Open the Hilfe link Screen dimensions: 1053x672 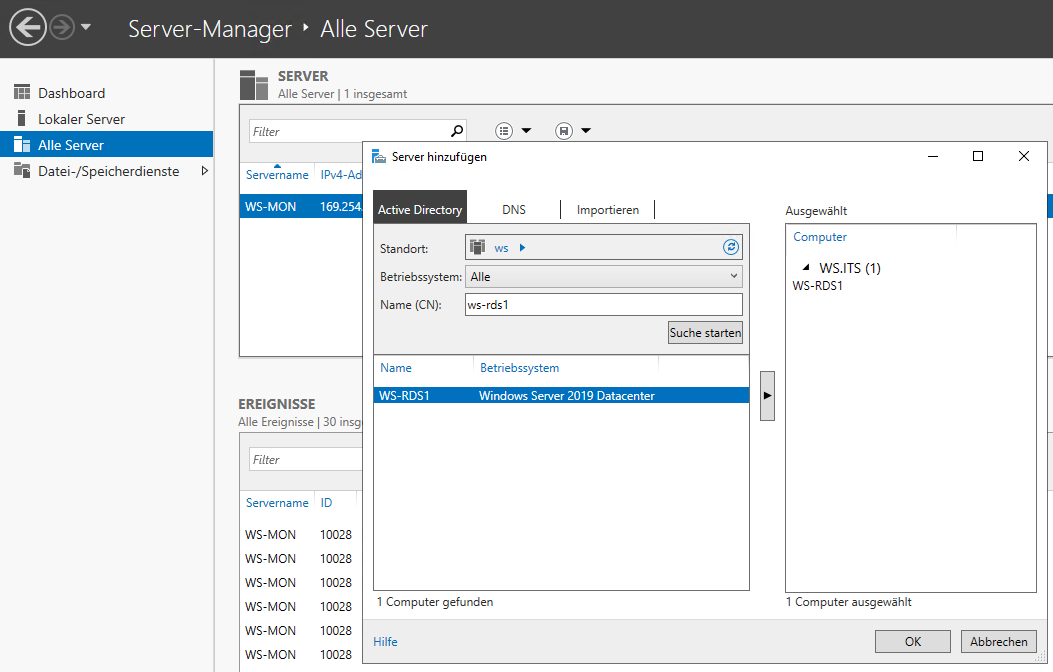(x=385, y=642)
